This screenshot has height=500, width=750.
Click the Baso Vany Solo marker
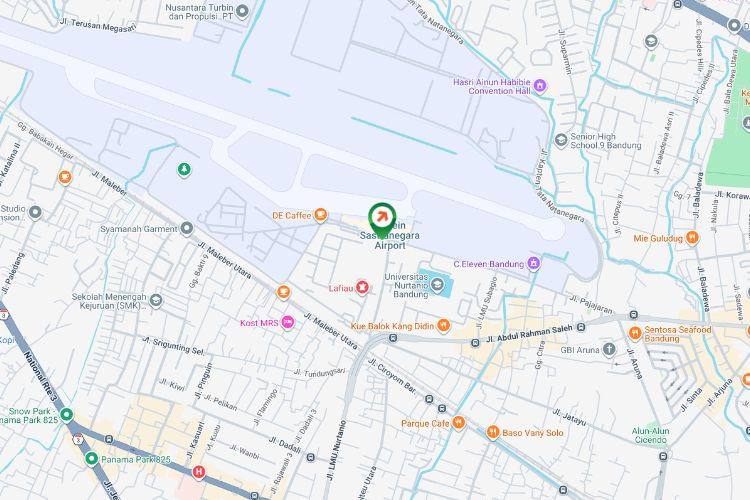pos(493,432)
